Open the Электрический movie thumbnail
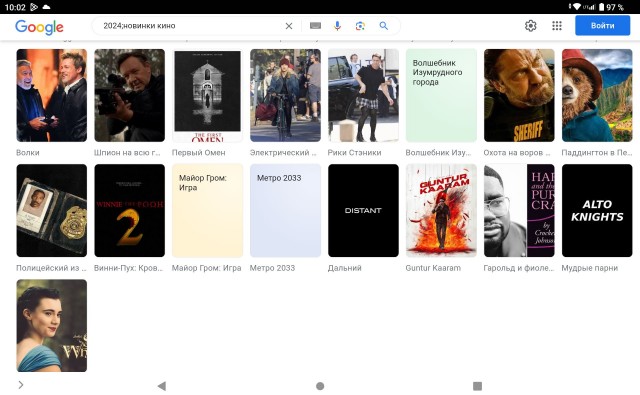640x395 pixels. click(x=285, y=95)
